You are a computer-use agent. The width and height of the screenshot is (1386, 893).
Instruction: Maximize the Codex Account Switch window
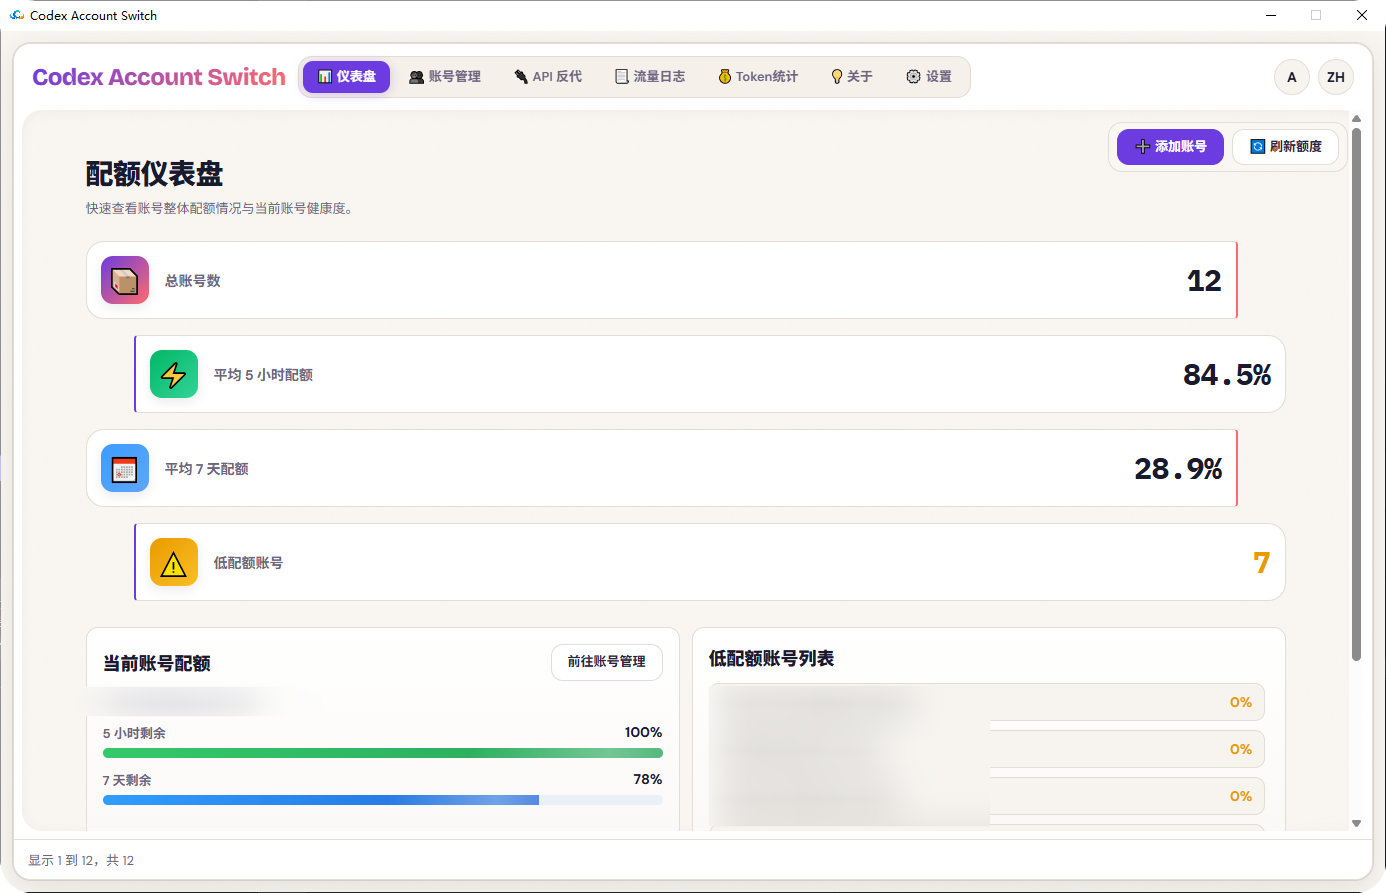1316,15
